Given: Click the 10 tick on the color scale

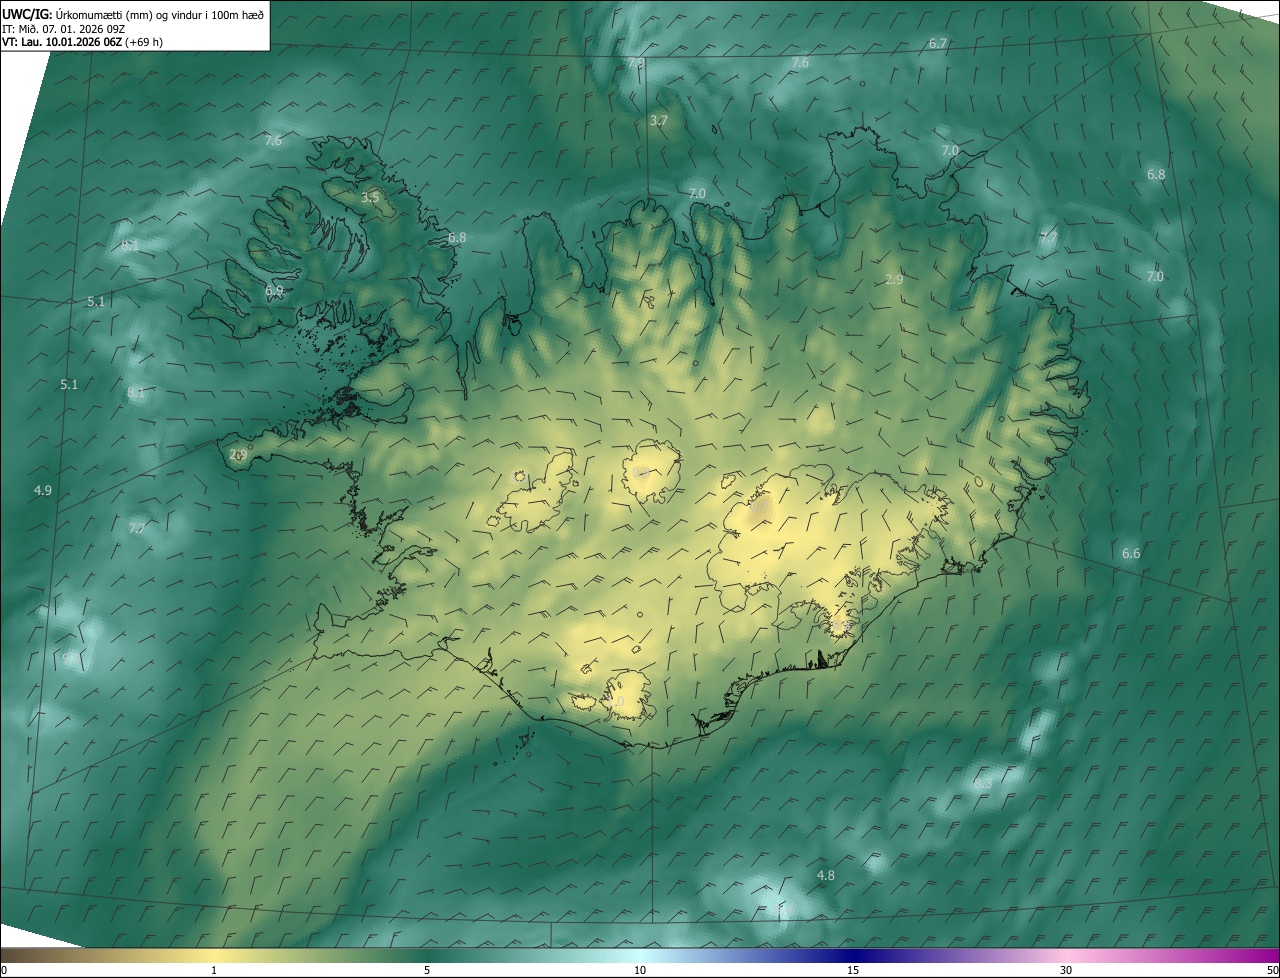Looking at the screenshot, I should click(640, 970).
